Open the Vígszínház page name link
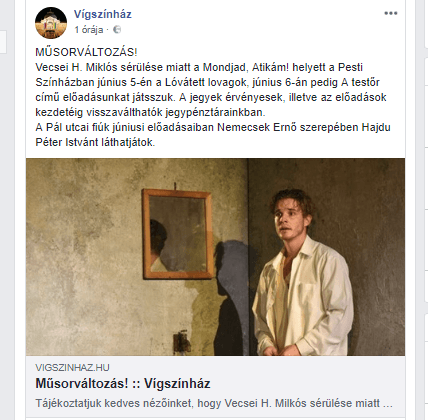The image size is (428, 420). point(103,14)
